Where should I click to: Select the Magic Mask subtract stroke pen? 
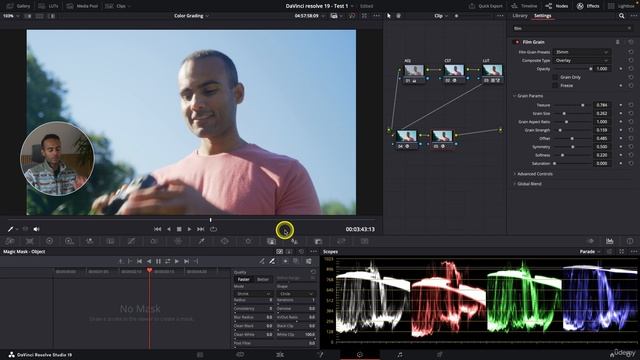click(x=272, y=261)
